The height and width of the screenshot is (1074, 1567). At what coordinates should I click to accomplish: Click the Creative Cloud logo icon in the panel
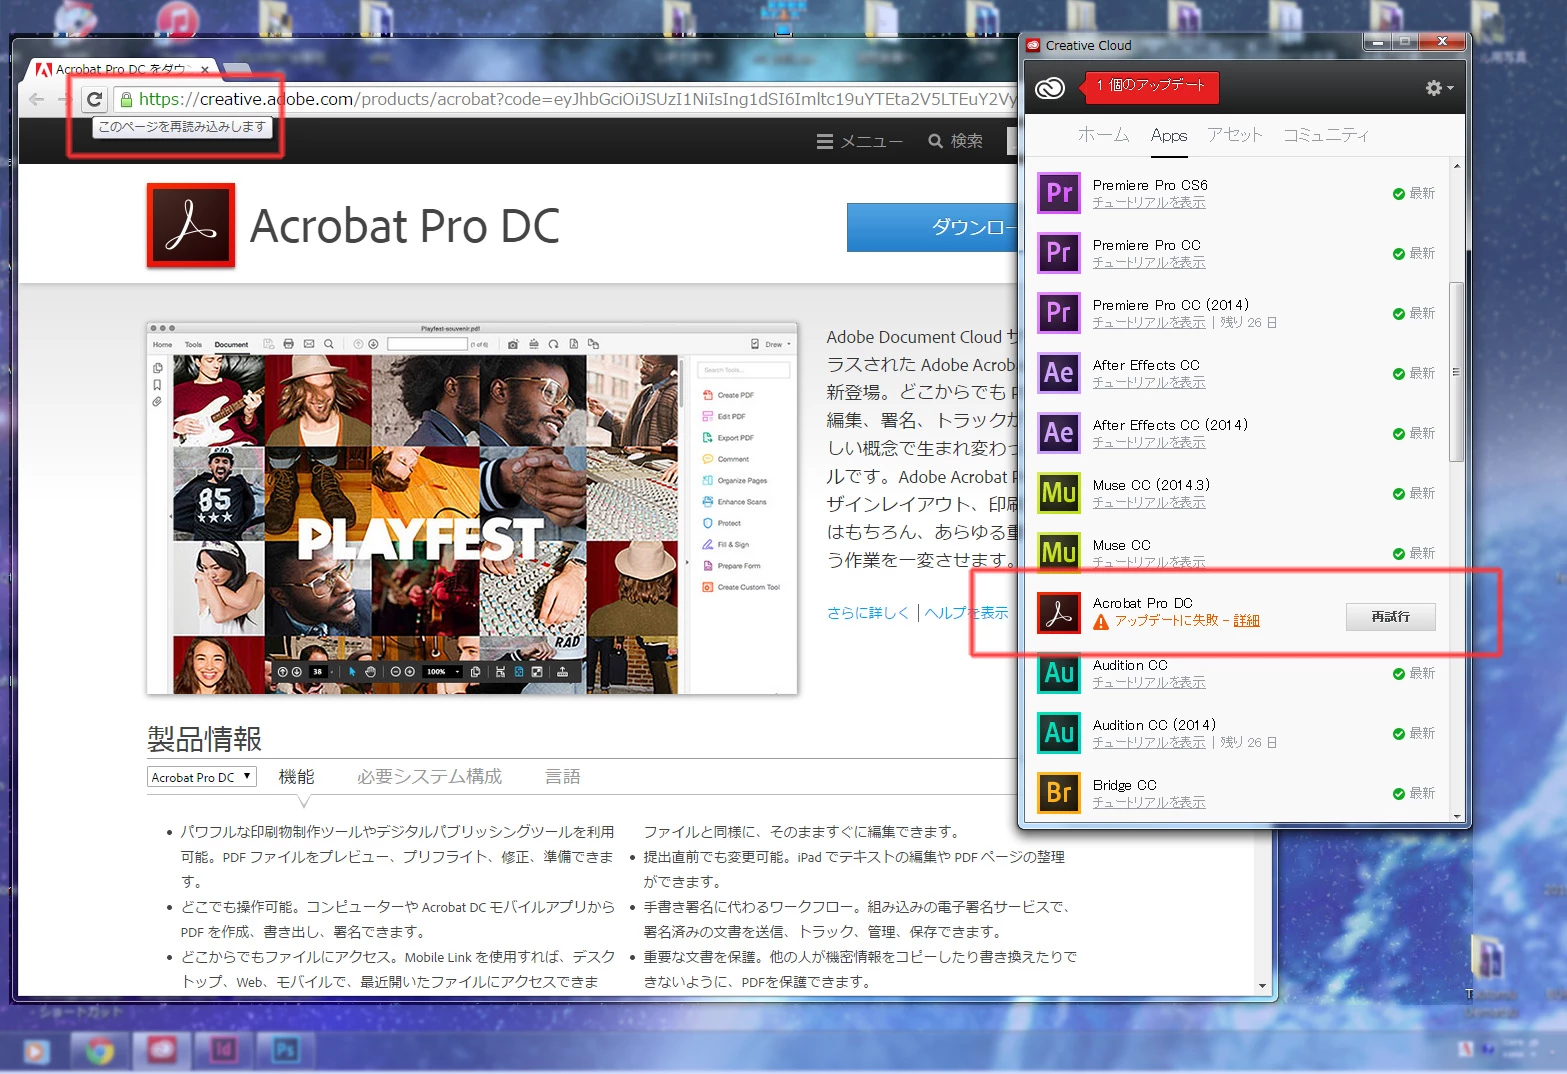(1050, 88)
